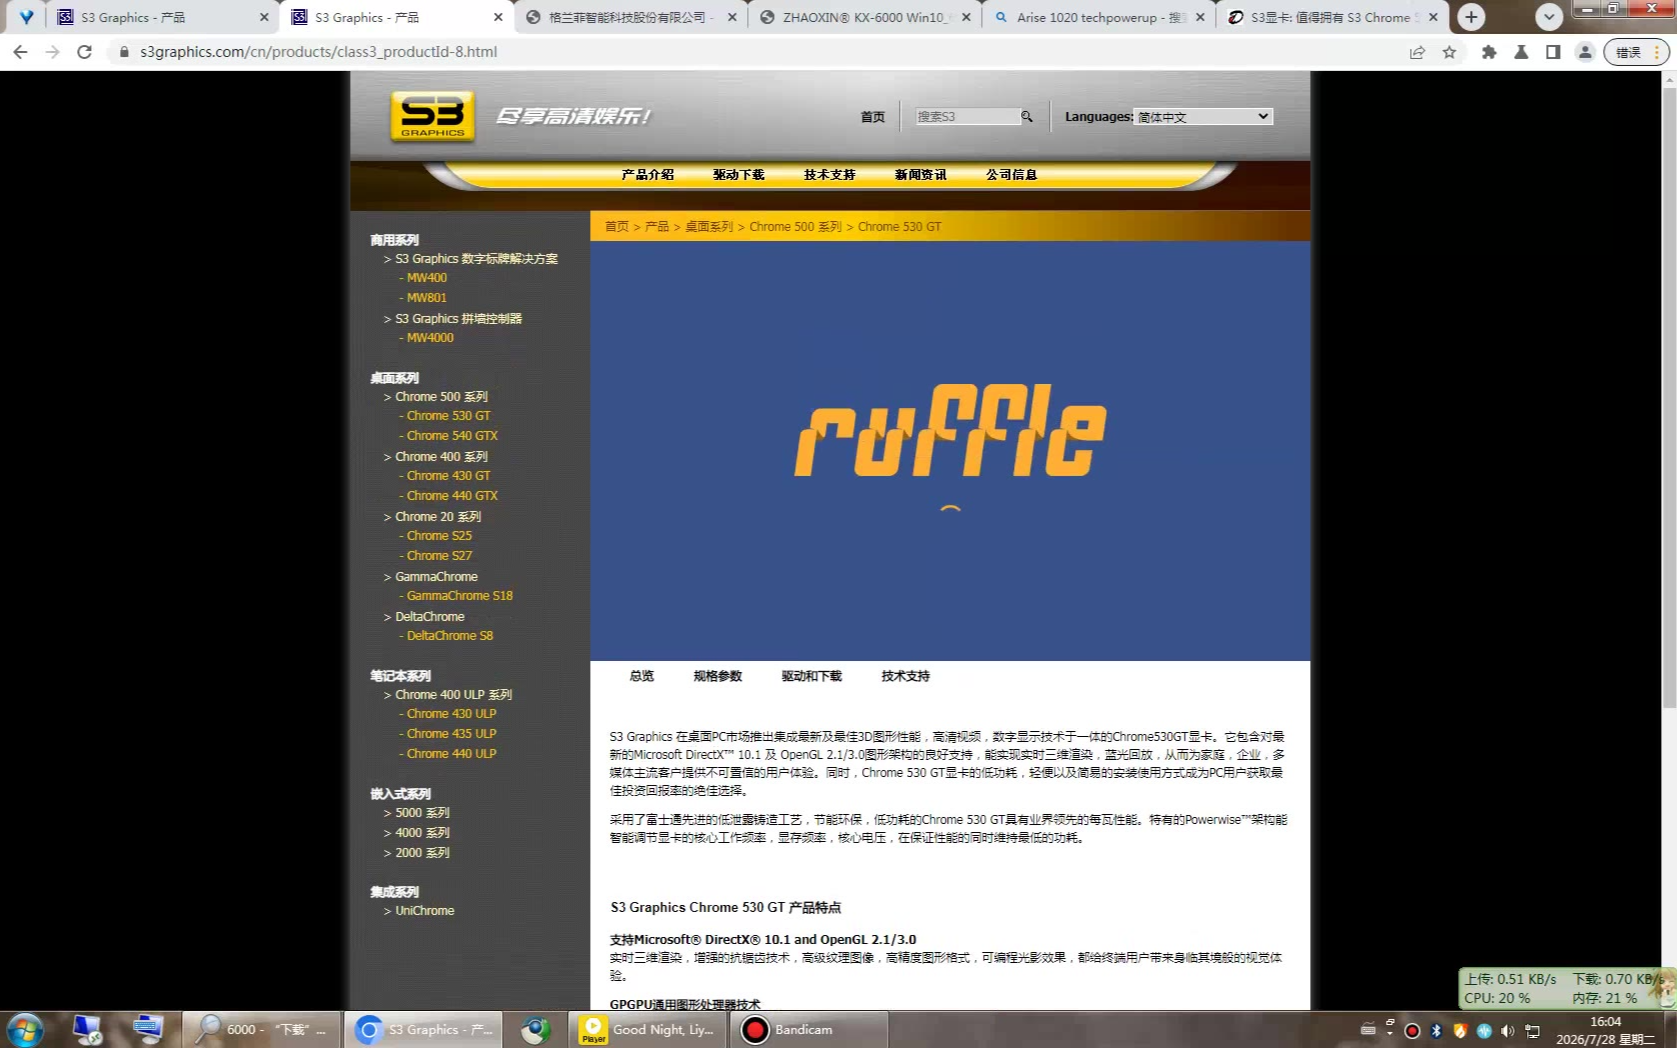Viewport: 1677px width, 1048px height.
Task: Open the Chrome profile avatar
Action: click(x=1585, y=52)
